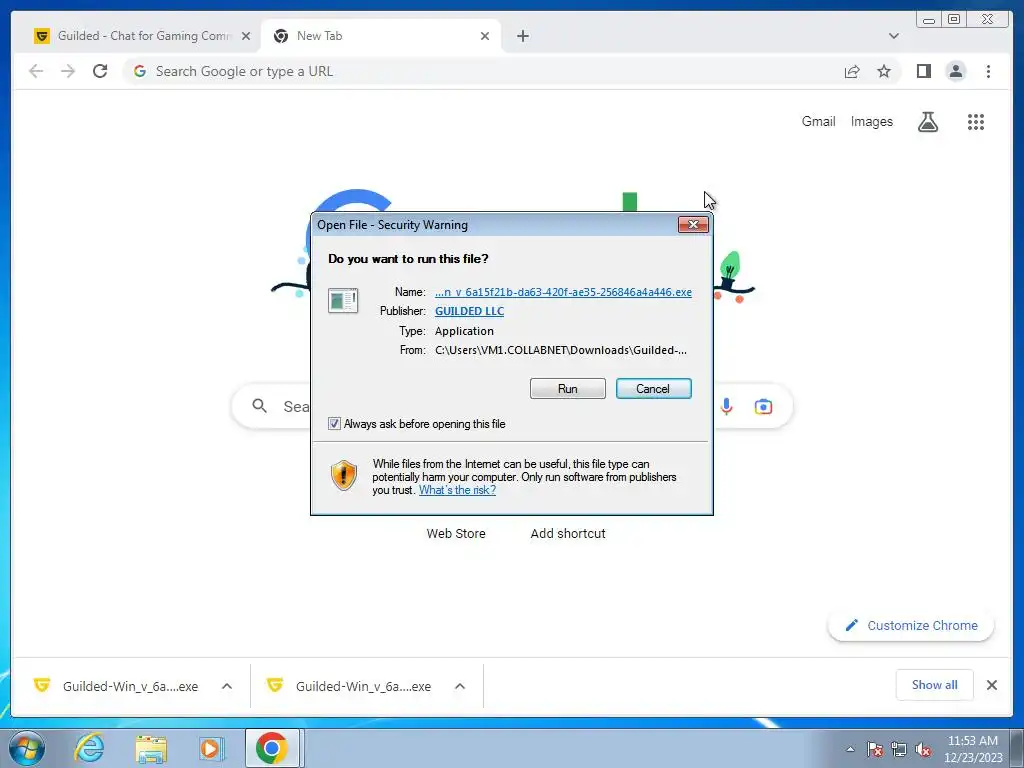Viewport: 1024px width, 768px height.
Task: Open Windows Explorer from the taskbar
Action: (x=151, y=748)
